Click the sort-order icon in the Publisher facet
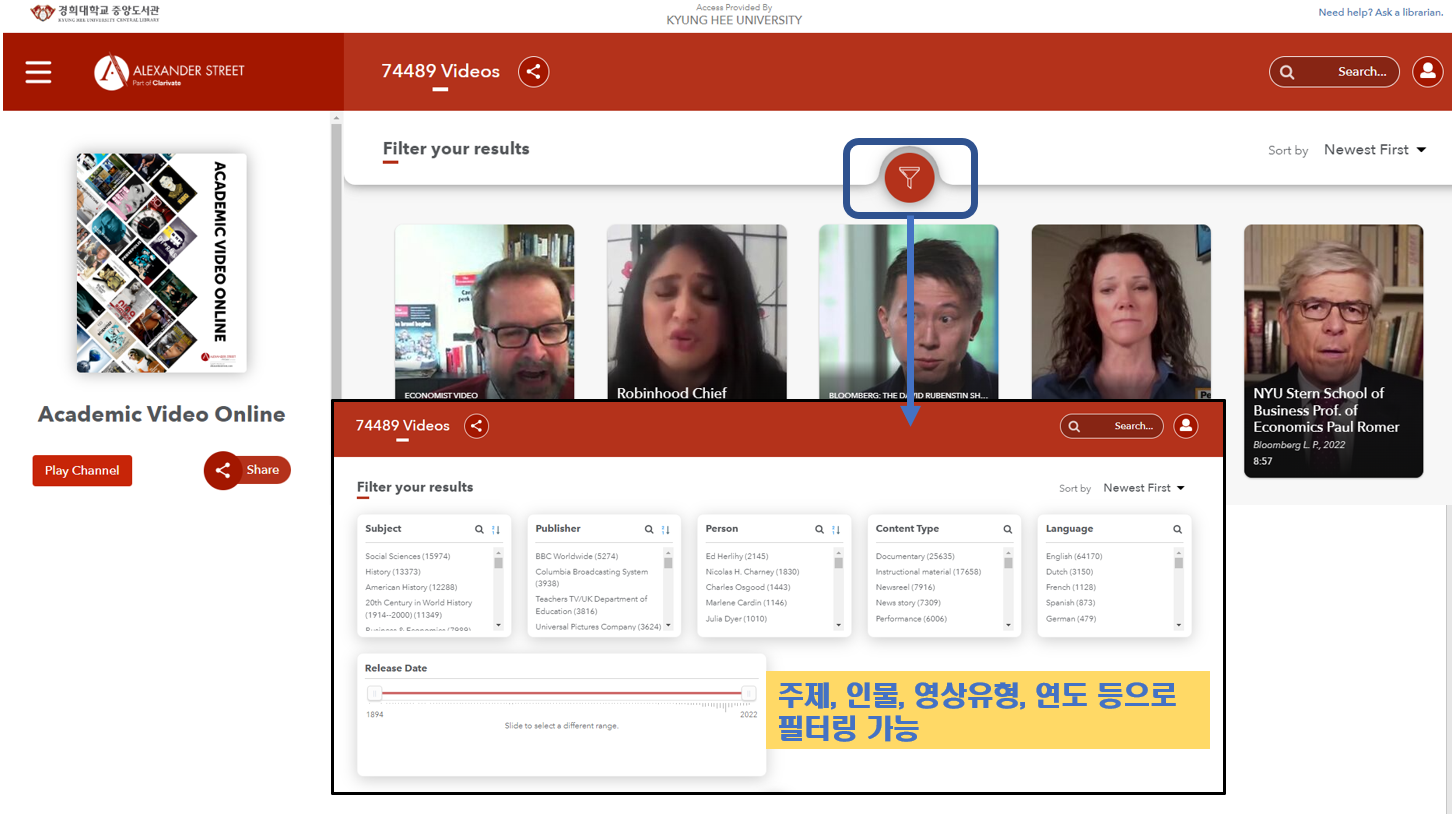1452x814 pixels. point(666,529)
